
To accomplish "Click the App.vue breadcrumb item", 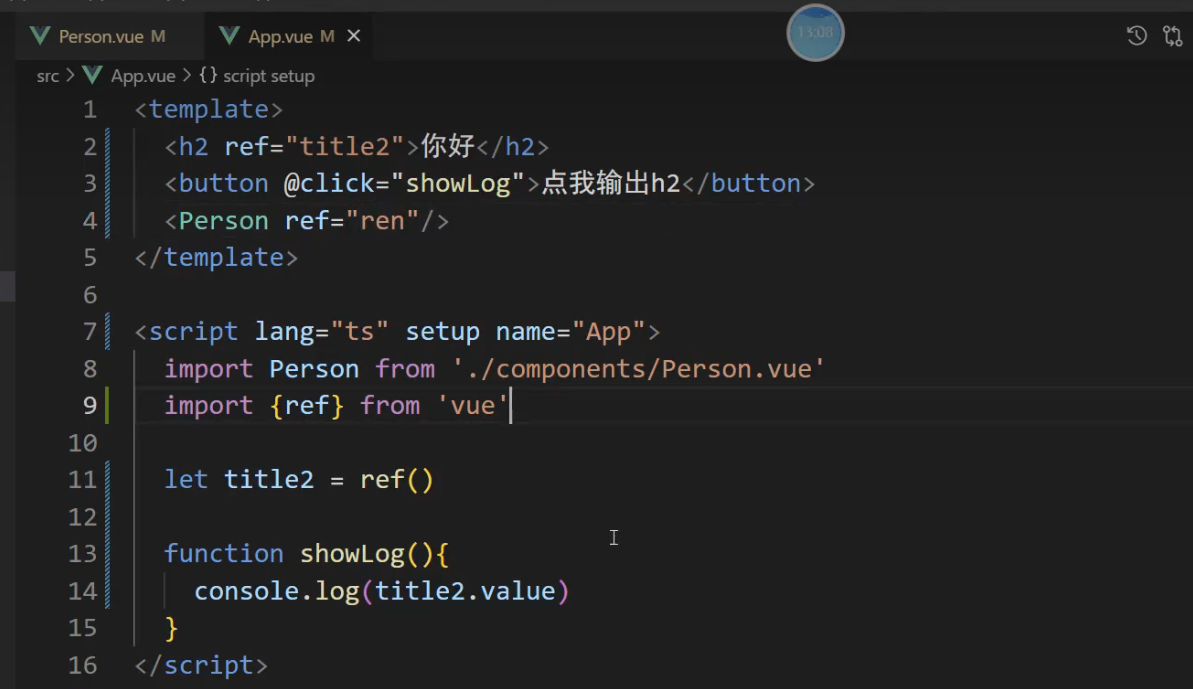I will (143, 76).
